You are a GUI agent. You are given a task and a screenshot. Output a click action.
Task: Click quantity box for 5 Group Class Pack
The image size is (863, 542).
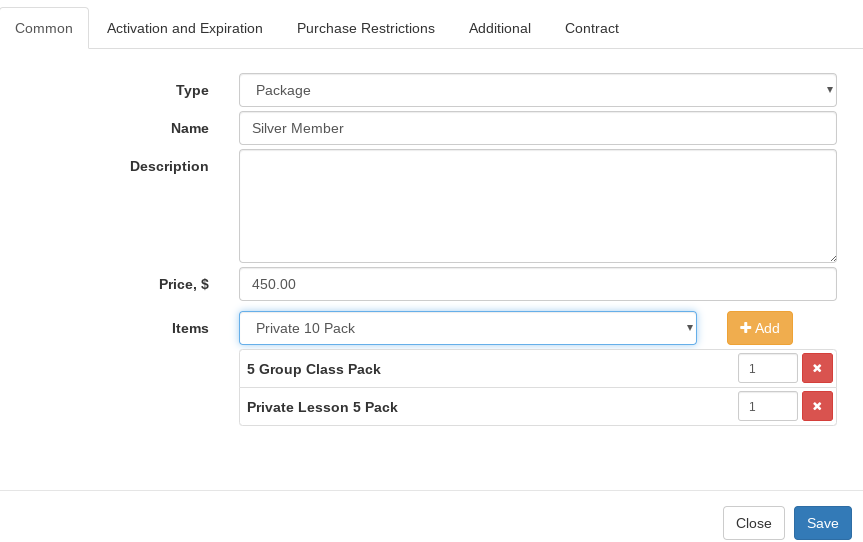click(767, 368)
